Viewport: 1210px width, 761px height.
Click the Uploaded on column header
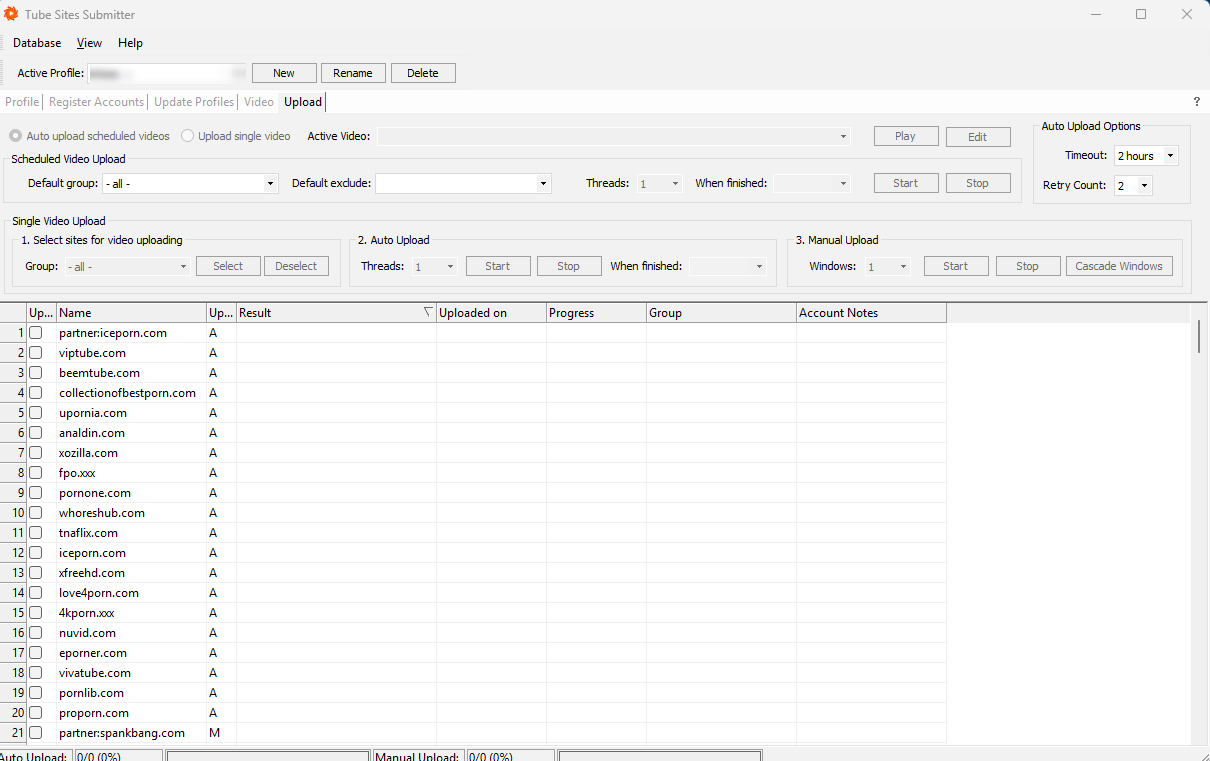point(491,313)
